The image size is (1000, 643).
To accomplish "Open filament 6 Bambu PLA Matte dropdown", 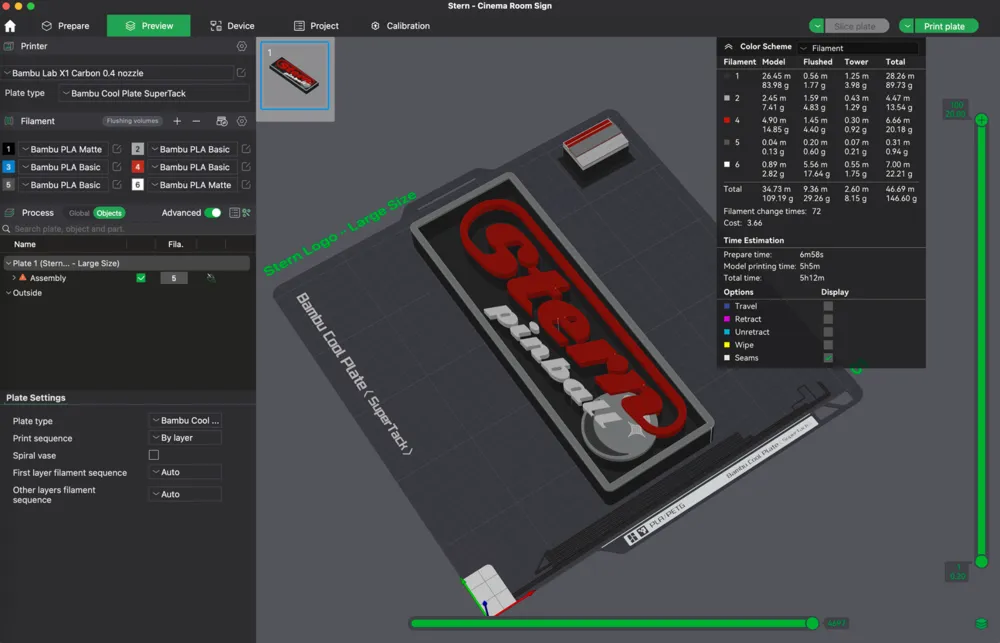I will tap(192, 185).
